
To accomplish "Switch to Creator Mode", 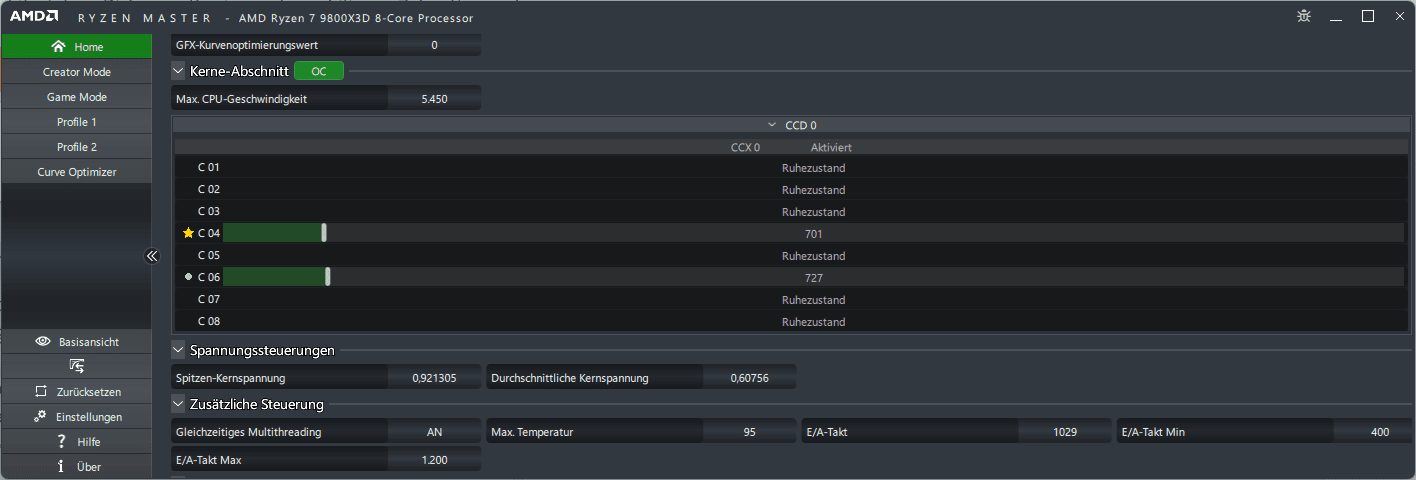I will pos(76,72).
